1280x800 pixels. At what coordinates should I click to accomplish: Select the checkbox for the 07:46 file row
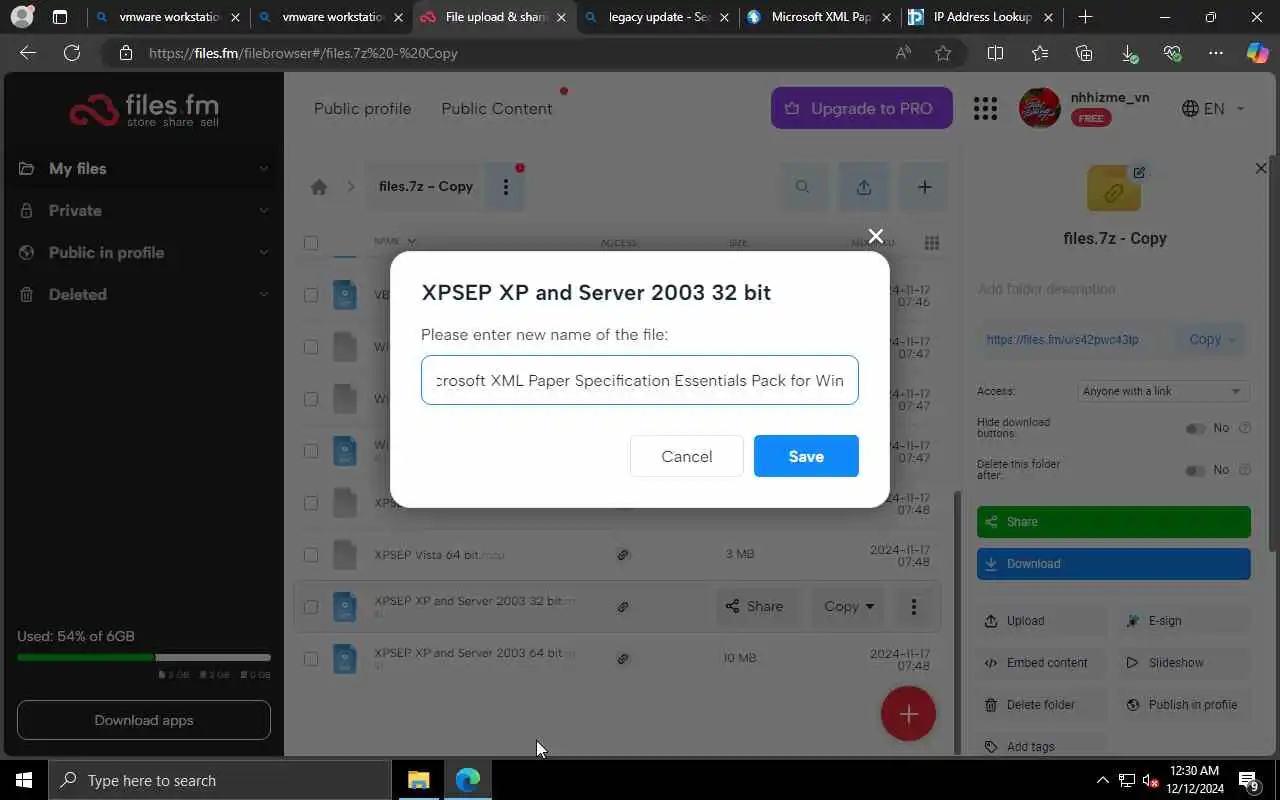[x=311, y=295]
